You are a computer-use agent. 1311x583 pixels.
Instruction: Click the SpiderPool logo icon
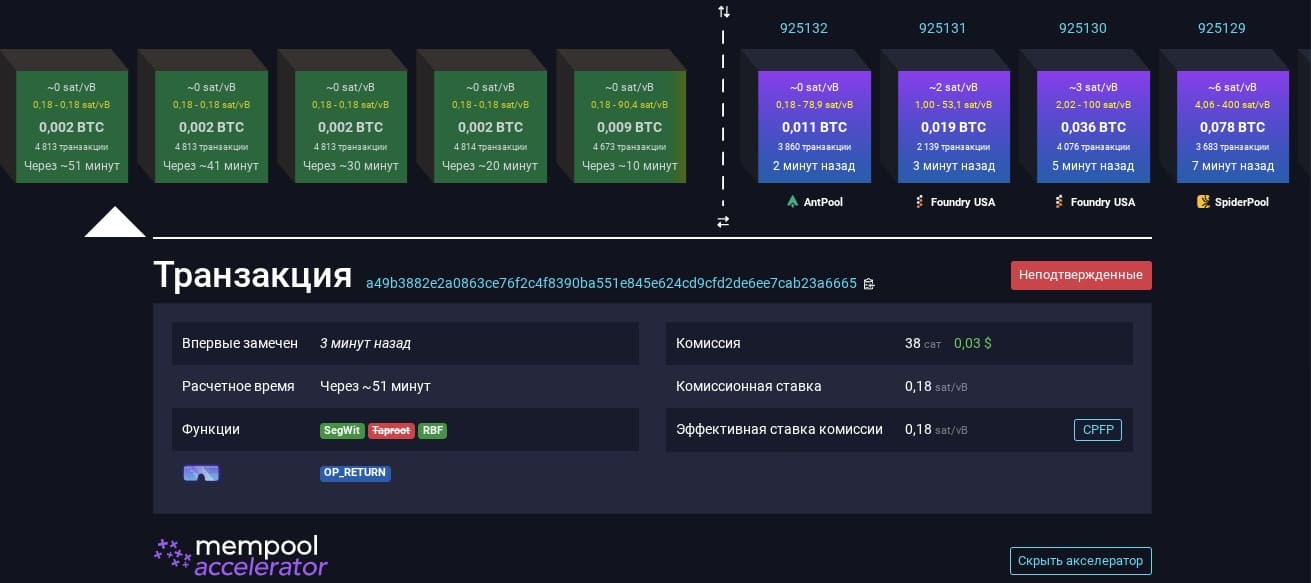pos(1203,202)
